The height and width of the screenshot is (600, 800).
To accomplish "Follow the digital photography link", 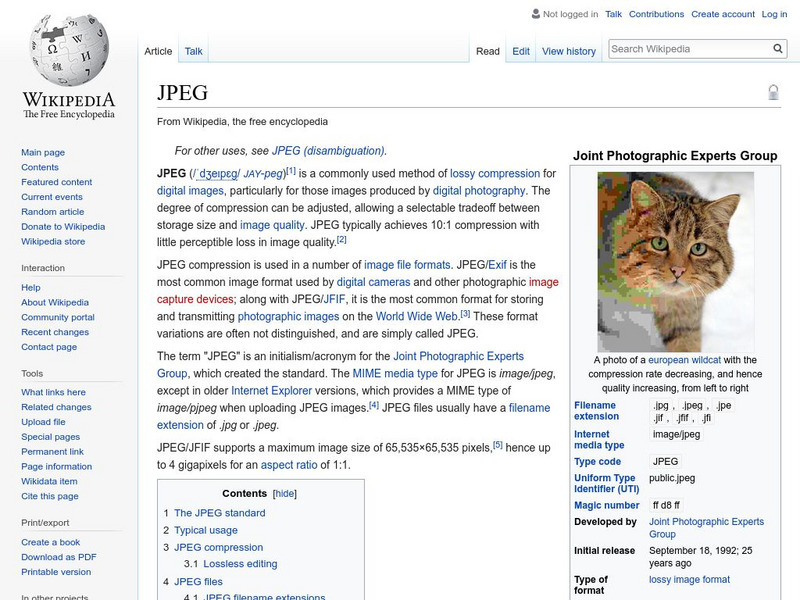I will tap(479, 191).
